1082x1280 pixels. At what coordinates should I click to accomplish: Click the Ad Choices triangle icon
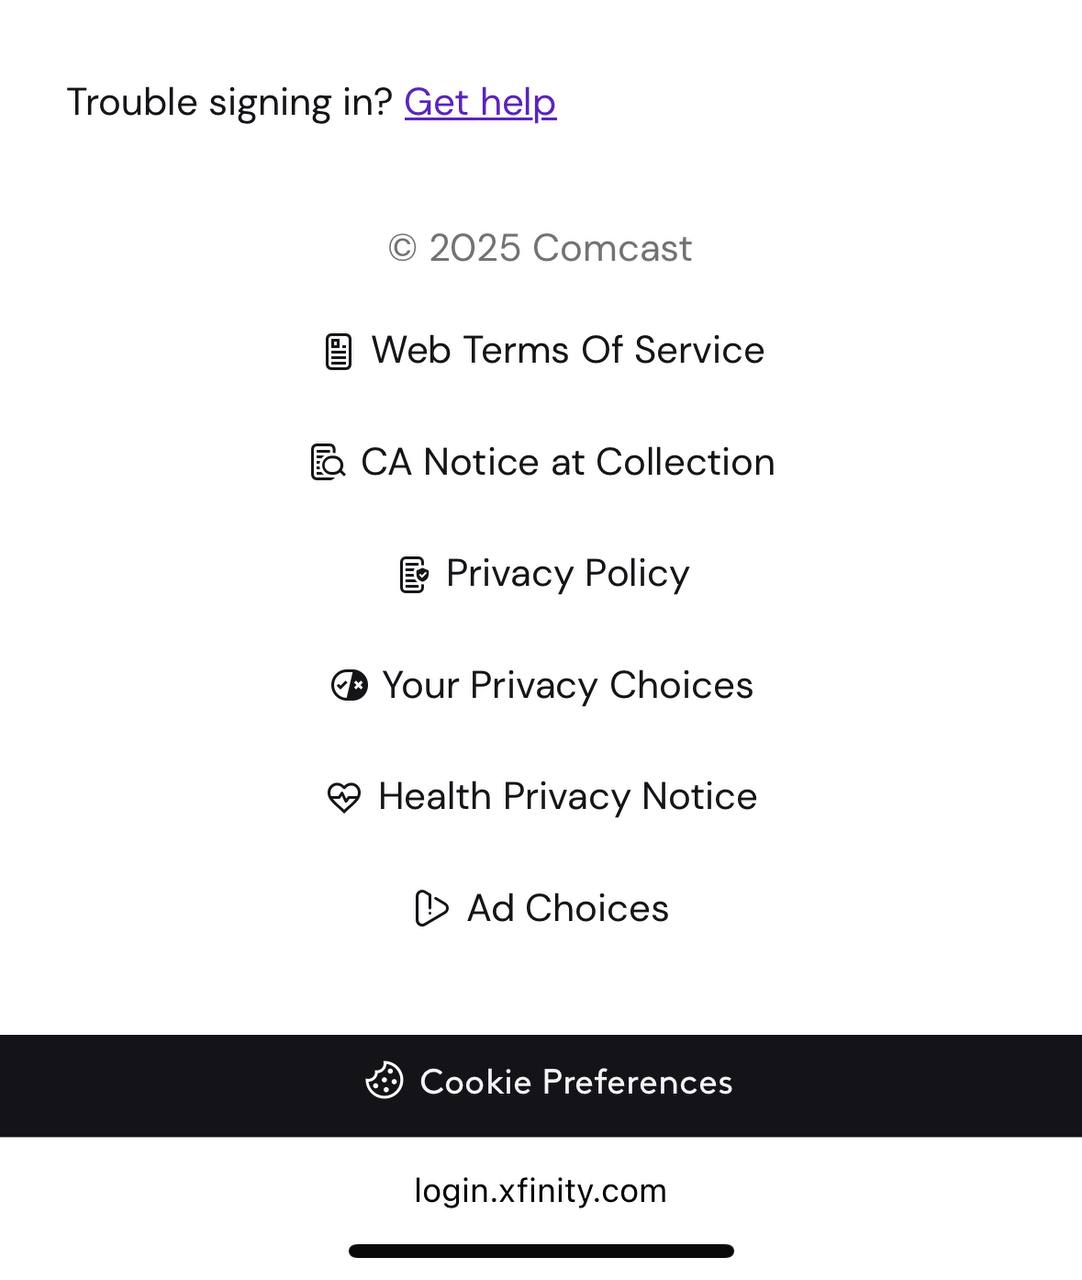point(431,908)
